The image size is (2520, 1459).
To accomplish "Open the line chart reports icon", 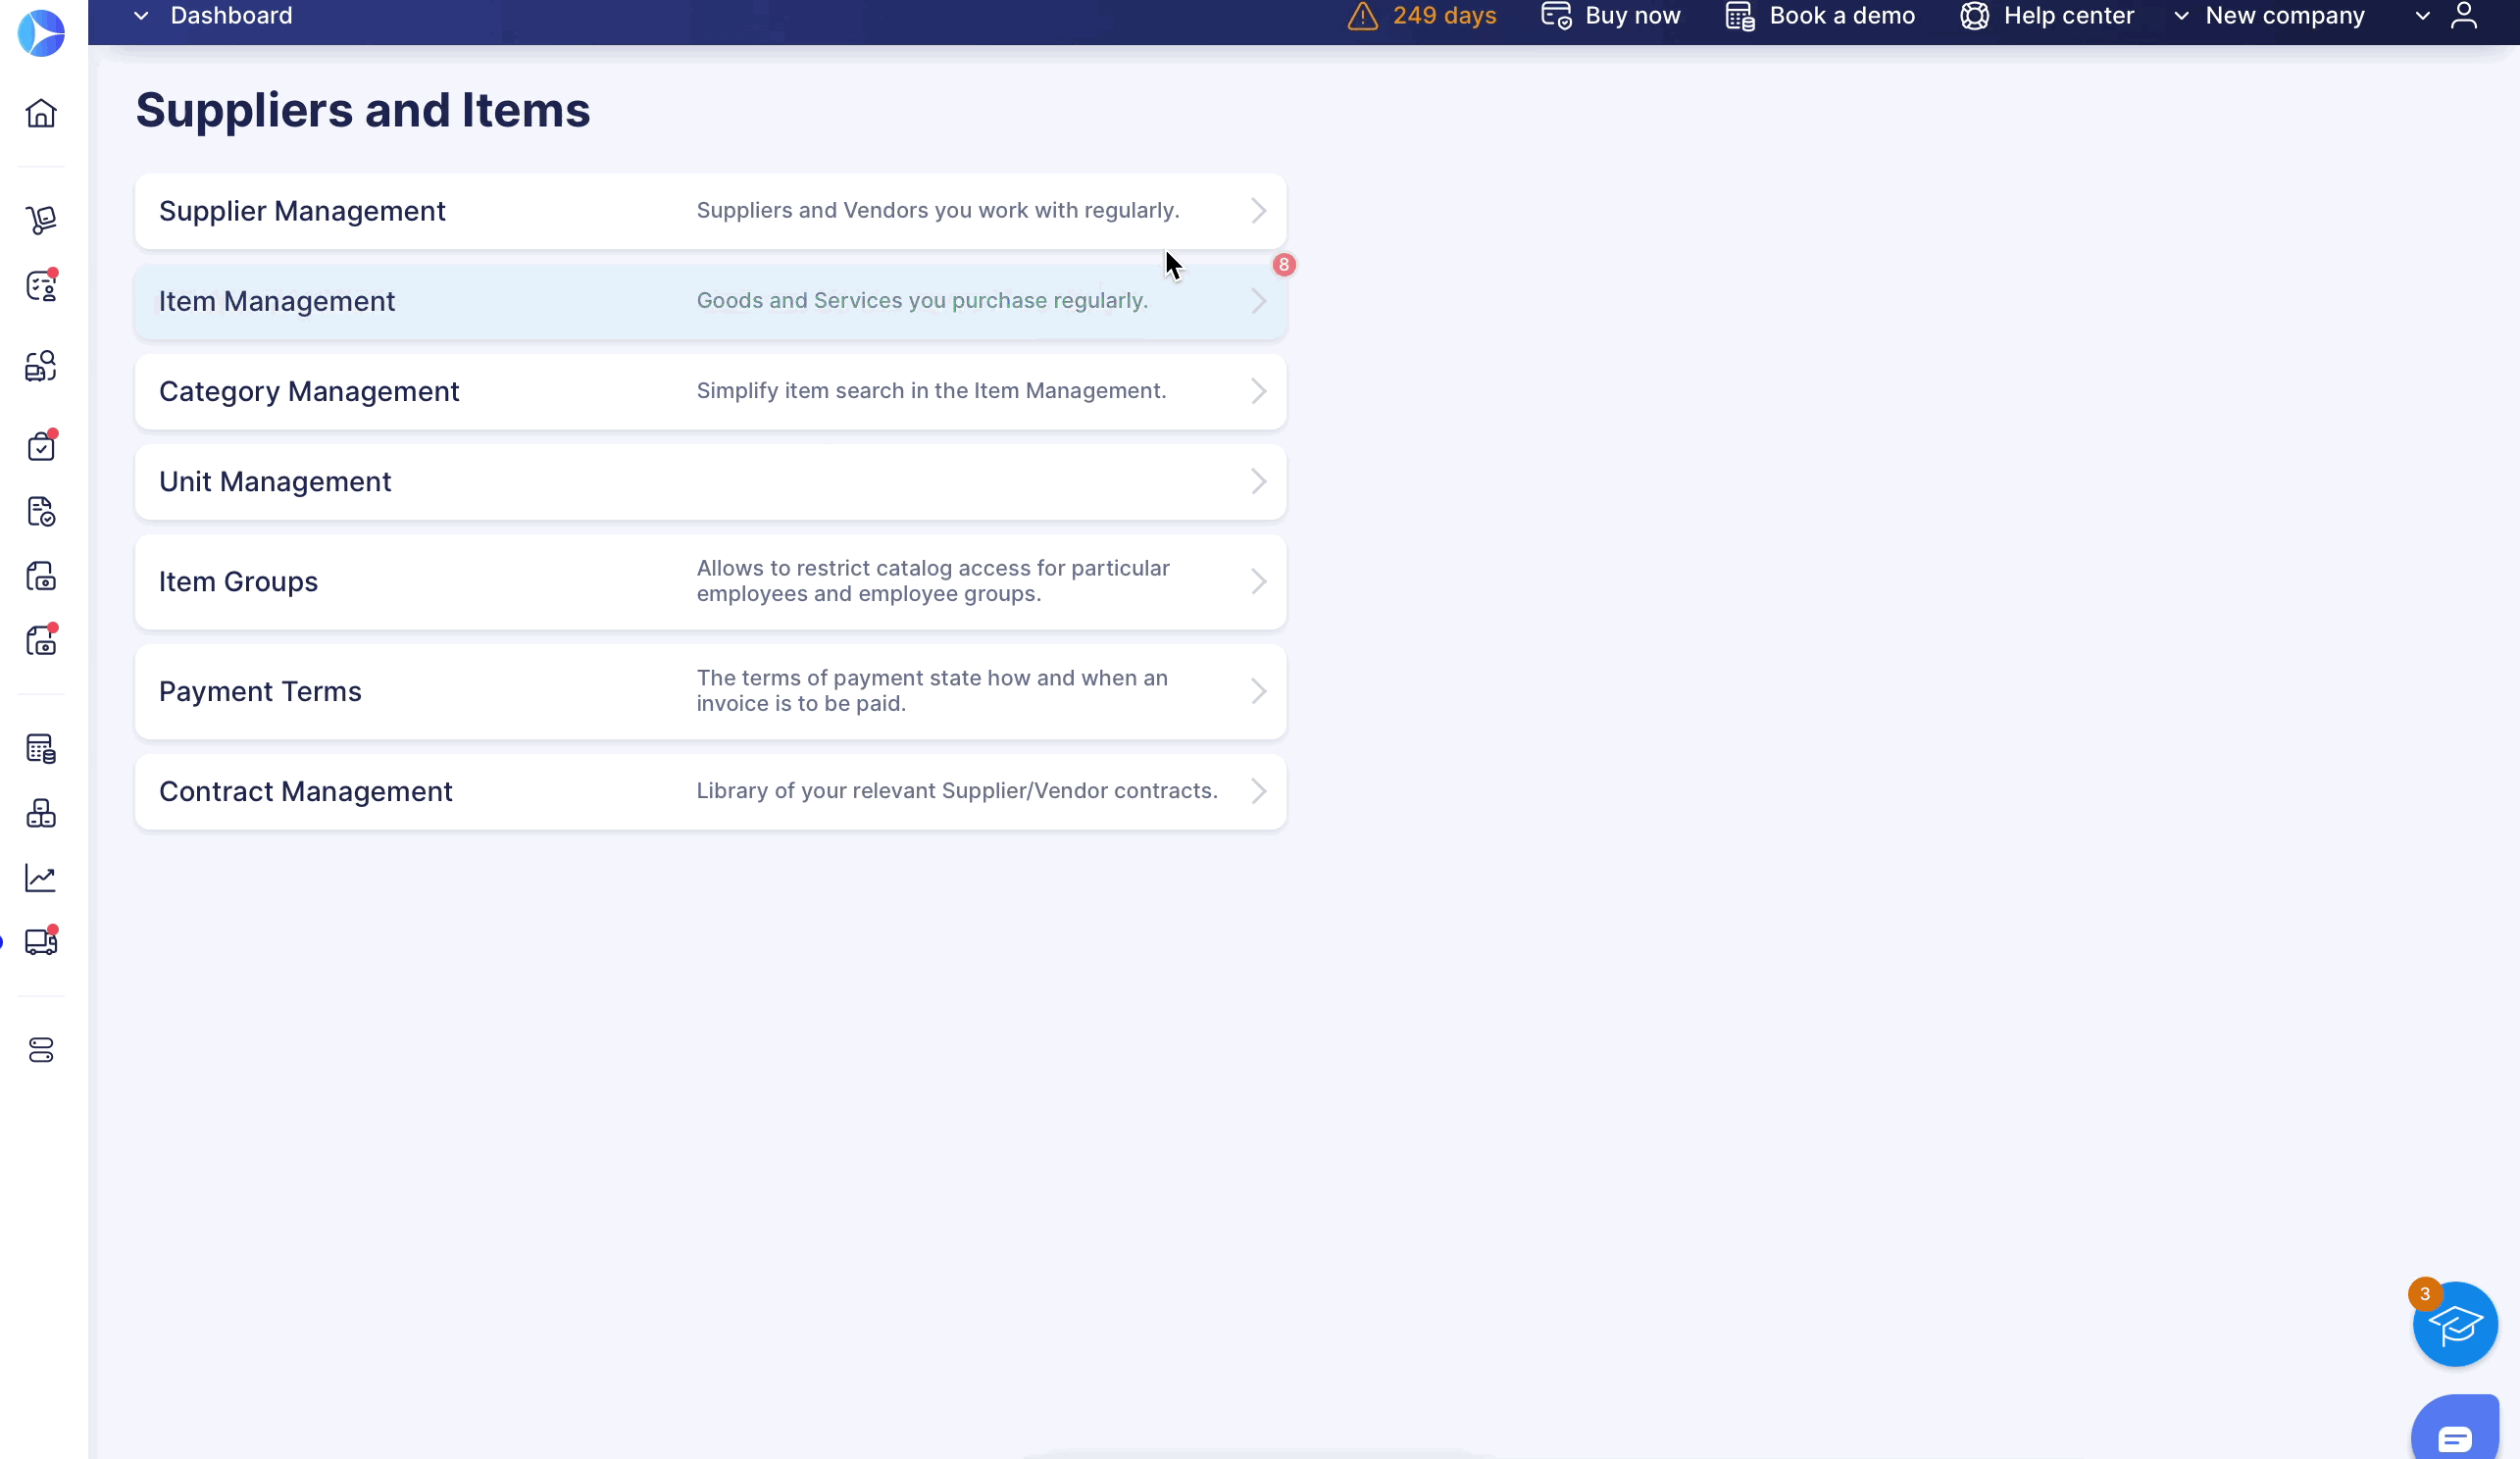I will pyautogui.click(x=41, y=878).
